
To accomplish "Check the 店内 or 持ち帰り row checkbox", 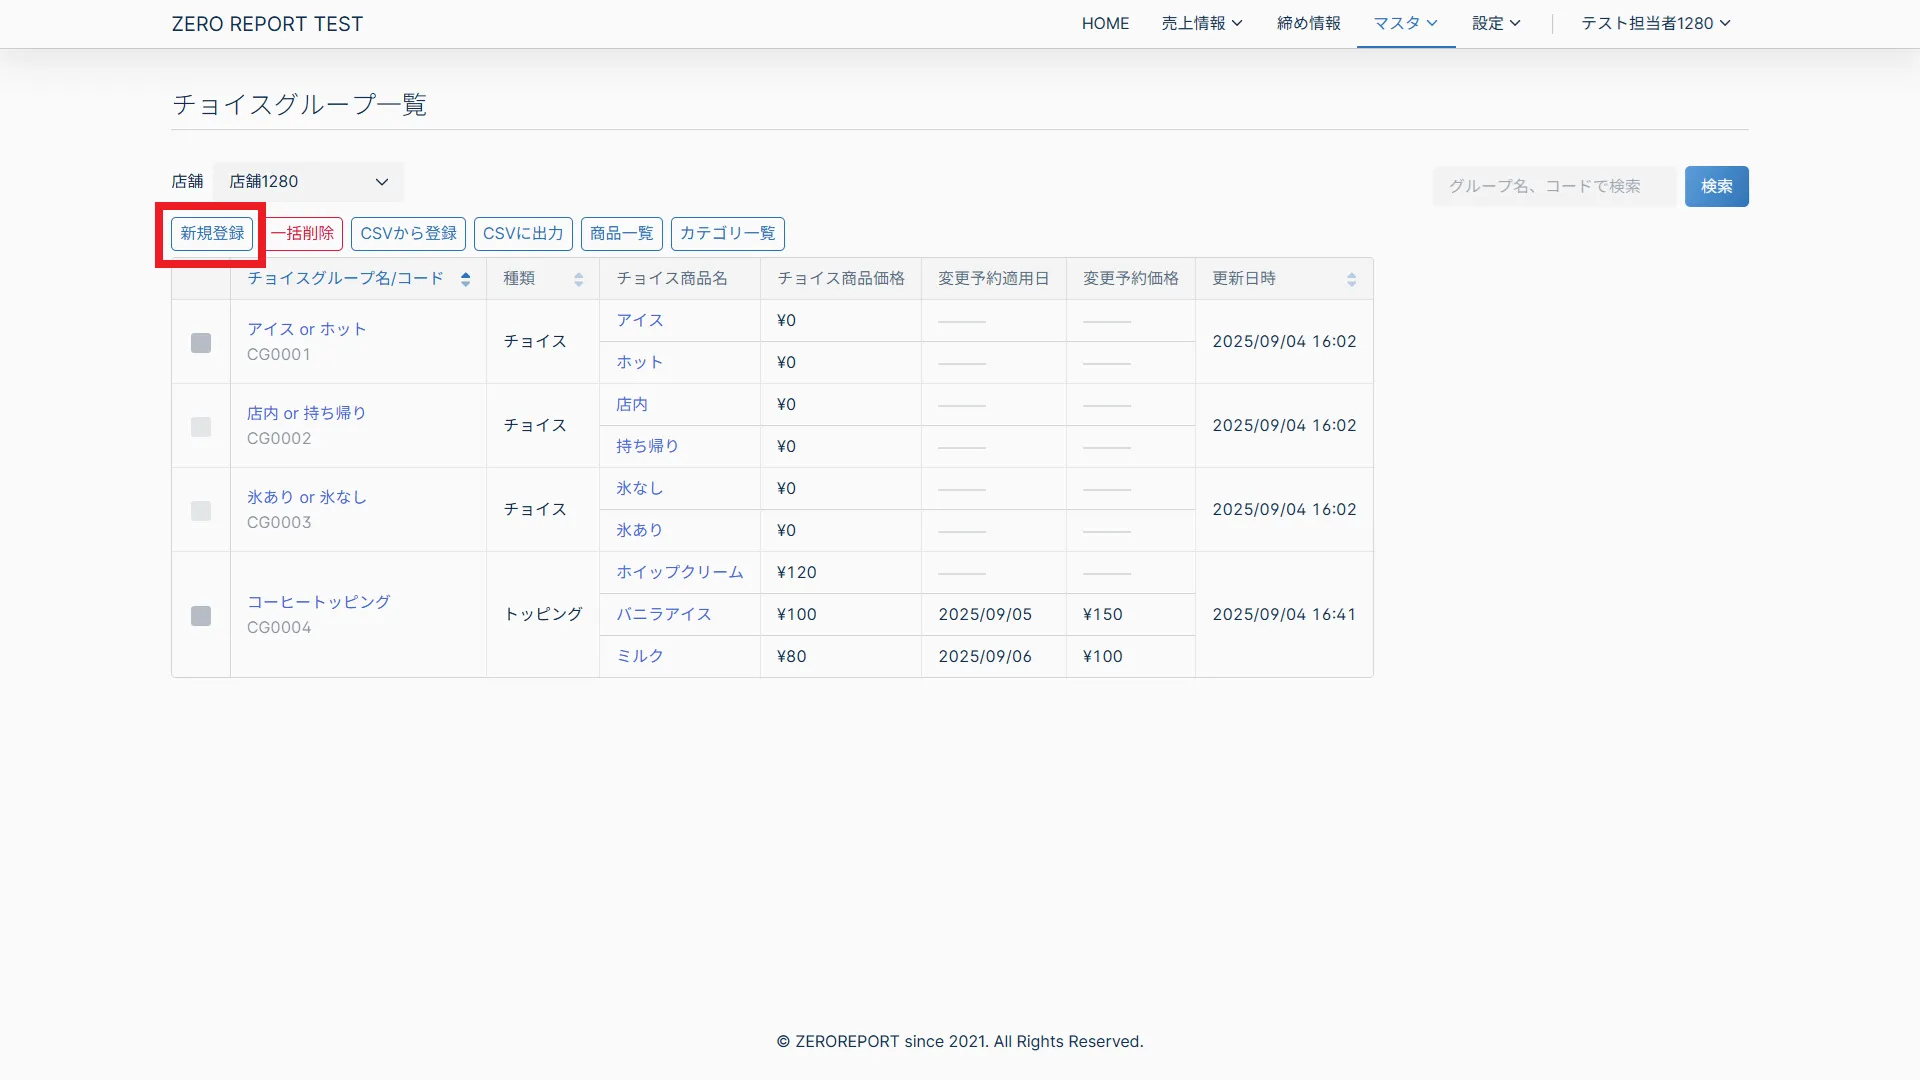I will pyautogui.click(x=201, y=427).
